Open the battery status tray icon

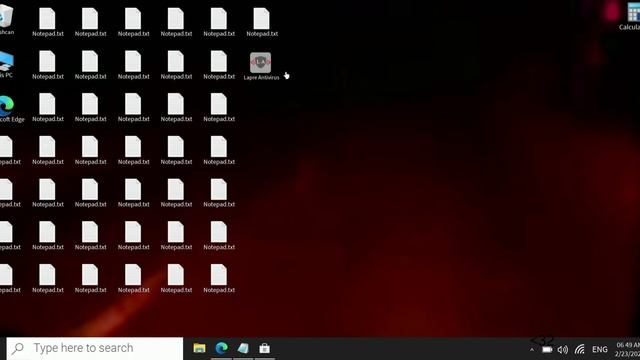pos(547,349)
